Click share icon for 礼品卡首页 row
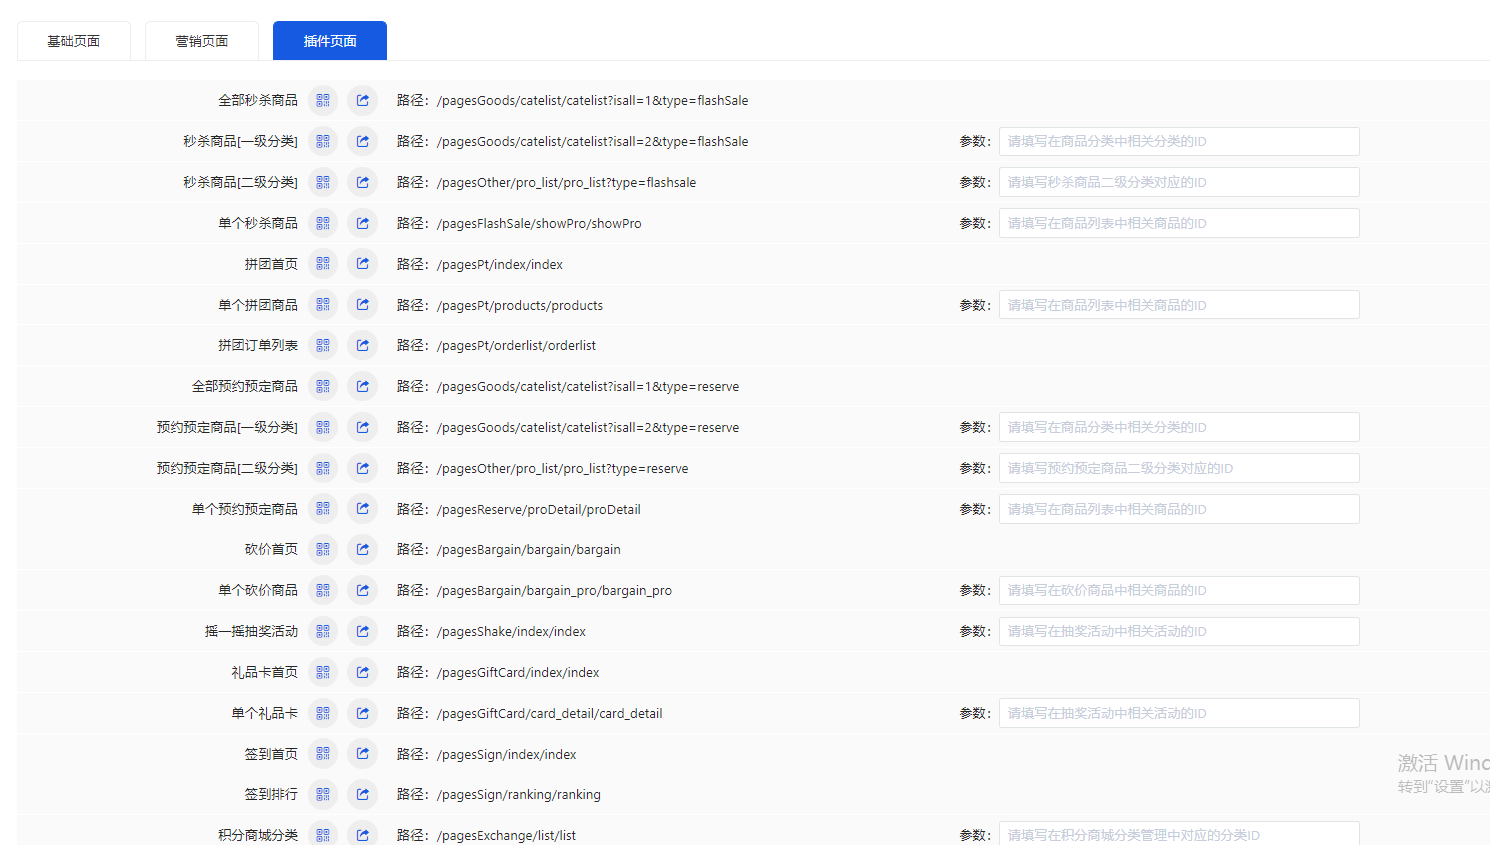Screen dimensions: 1490x846 (x=363, y=672)
